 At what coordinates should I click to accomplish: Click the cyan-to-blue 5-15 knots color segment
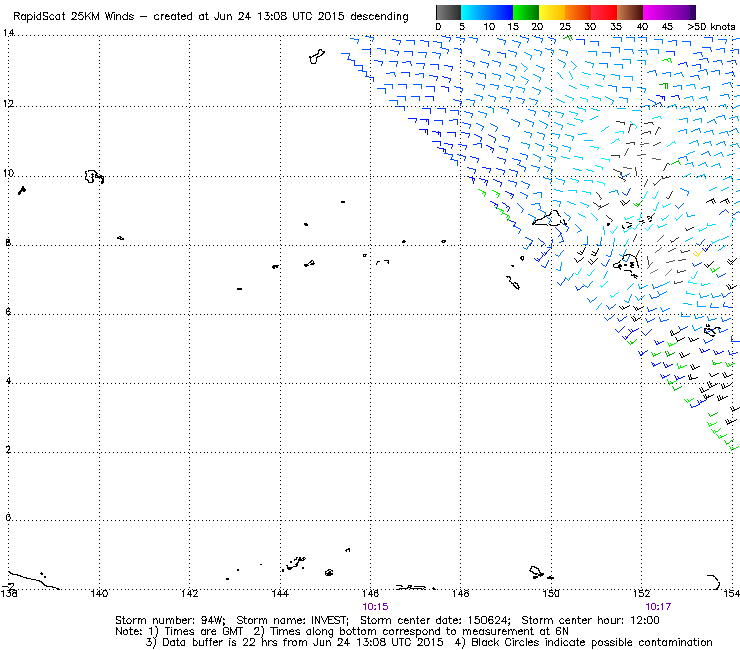pyautogui.click(x=487, y=12)
